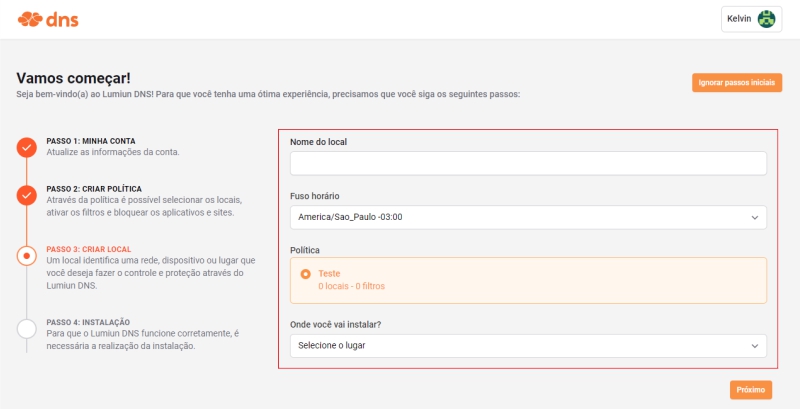Focus the Nome do local field
This screenshot has height=409, width=800.
tap(528, 163)
